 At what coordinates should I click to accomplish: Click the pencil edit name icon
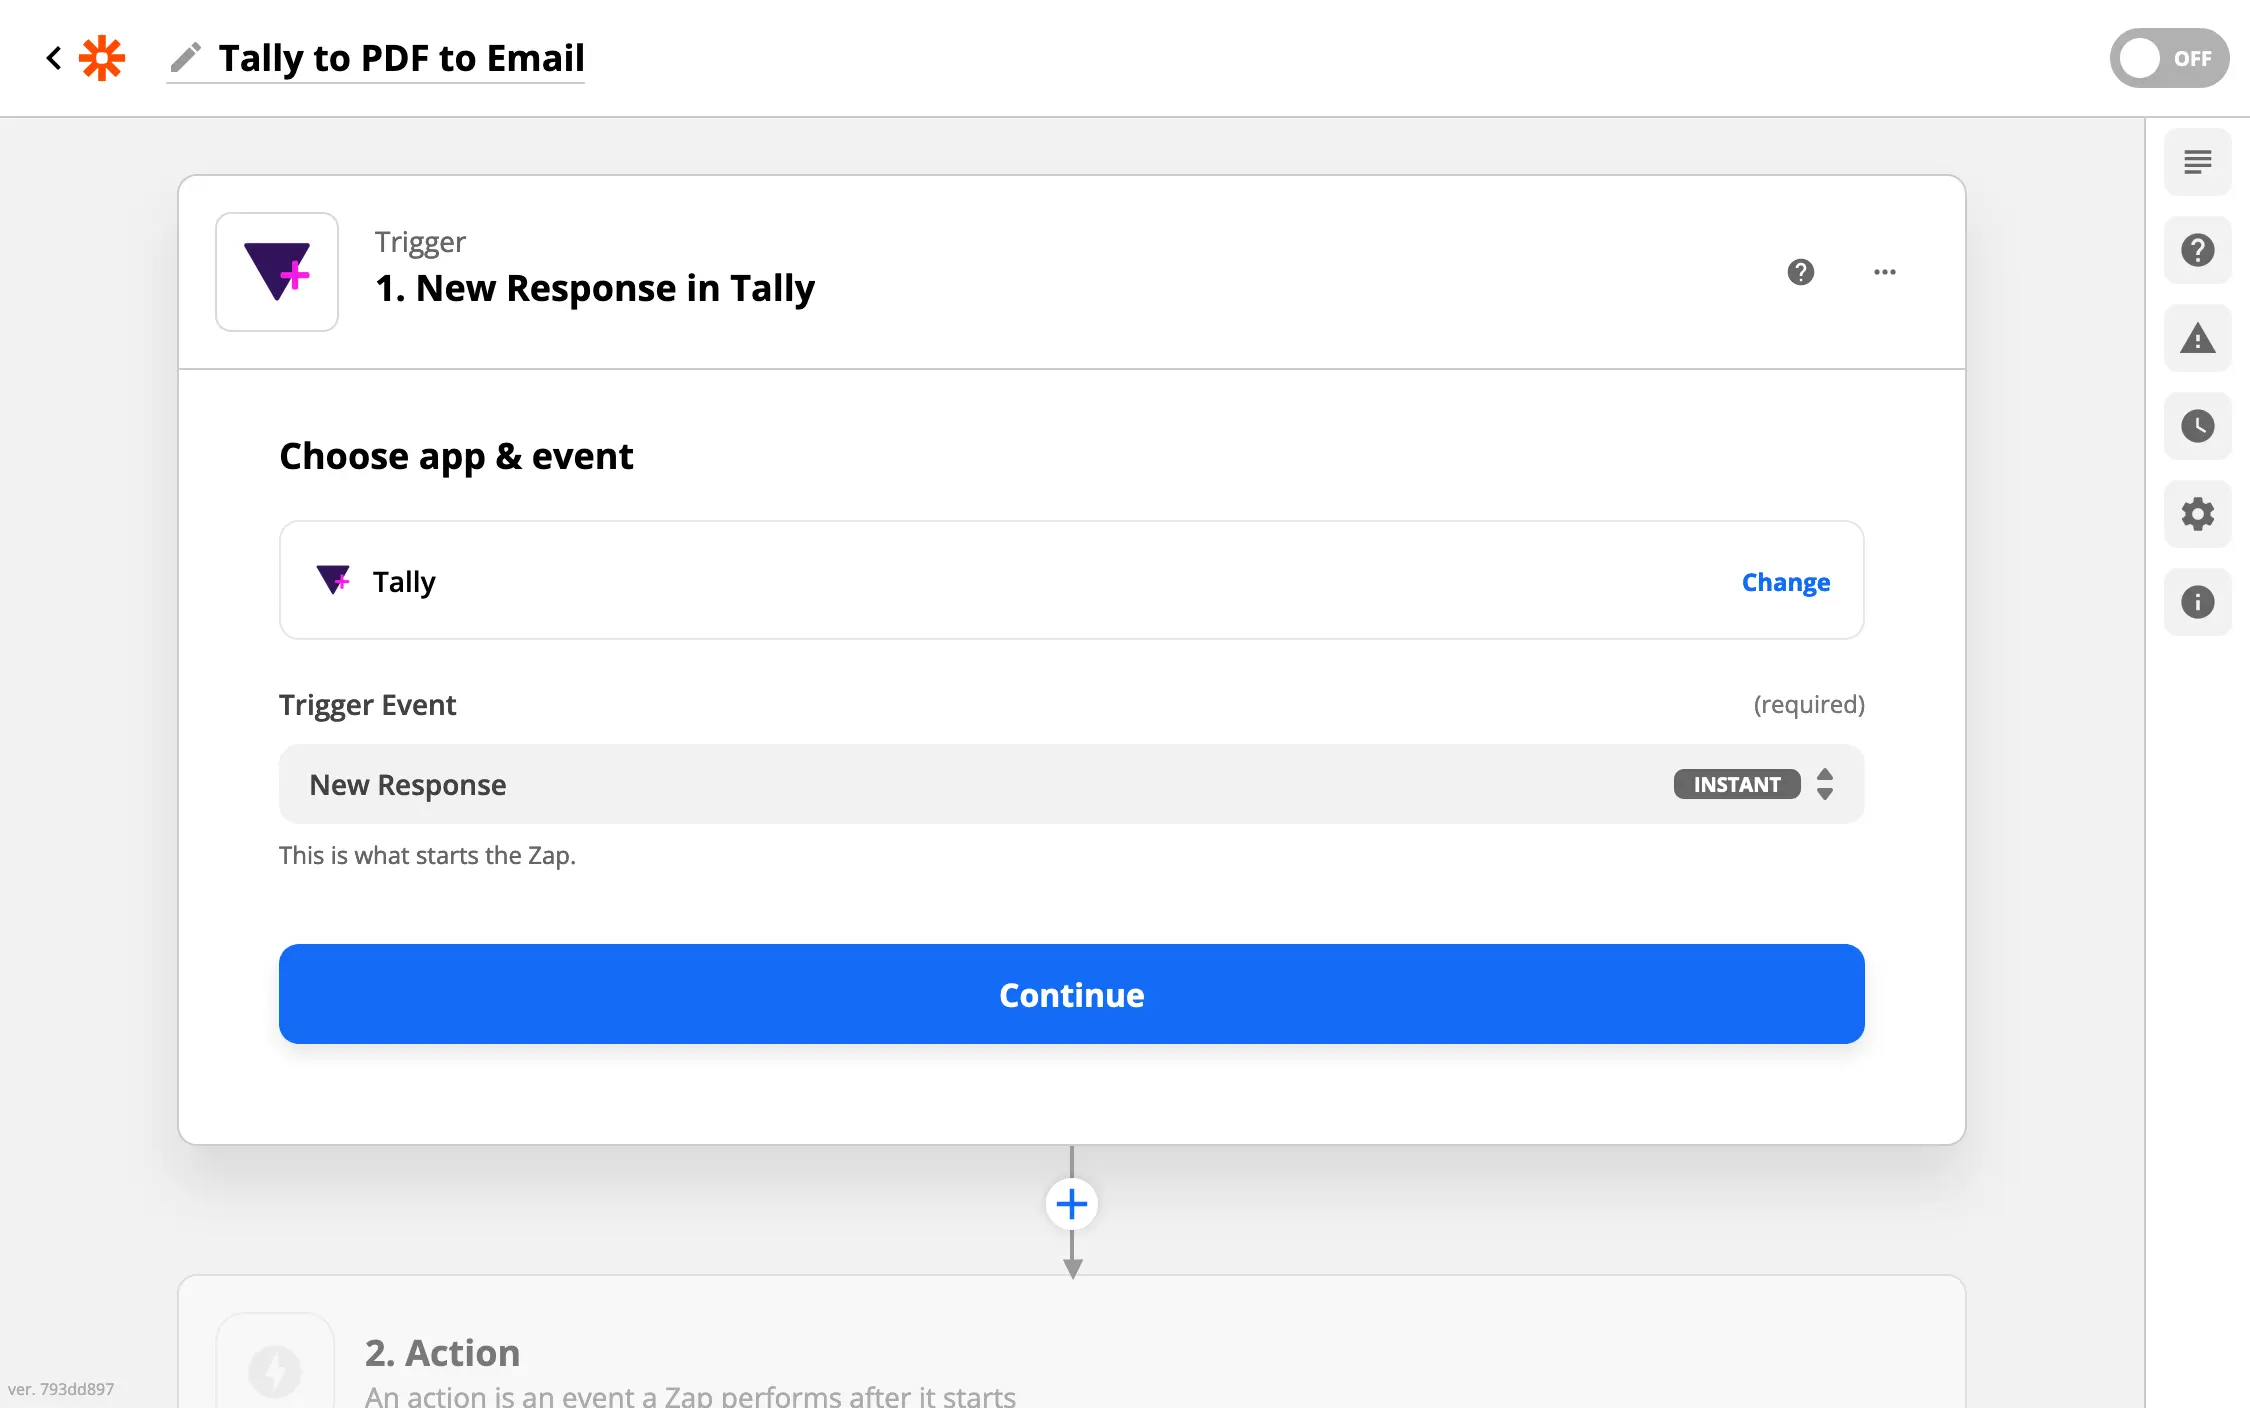[x=185, y=58]
